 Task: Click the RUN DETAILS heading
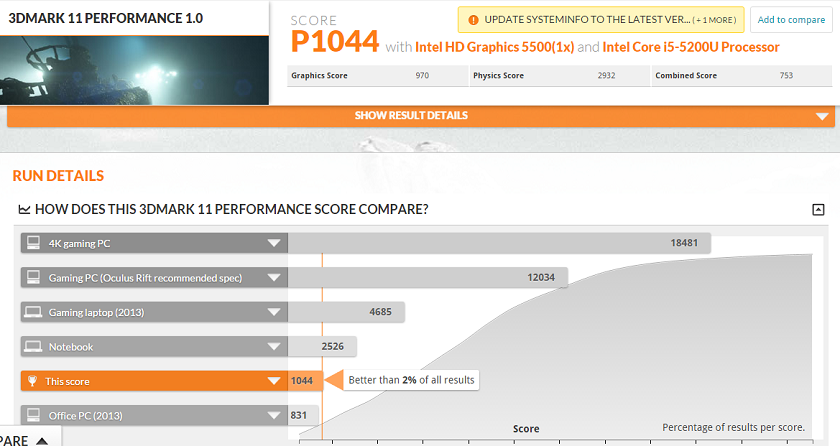(58, 176)
